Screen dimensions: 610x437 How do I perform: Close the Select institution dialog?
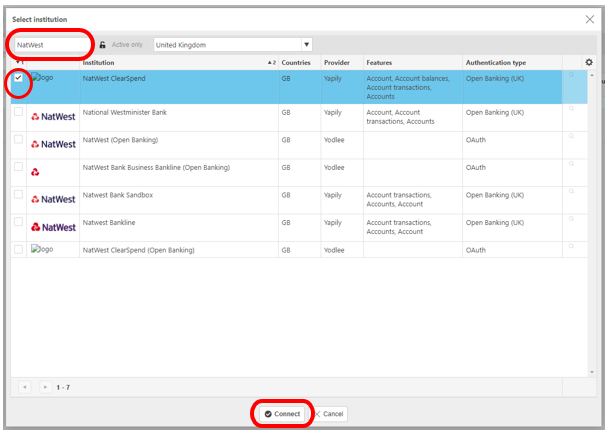pyautogui.click(x=589, y=19)
